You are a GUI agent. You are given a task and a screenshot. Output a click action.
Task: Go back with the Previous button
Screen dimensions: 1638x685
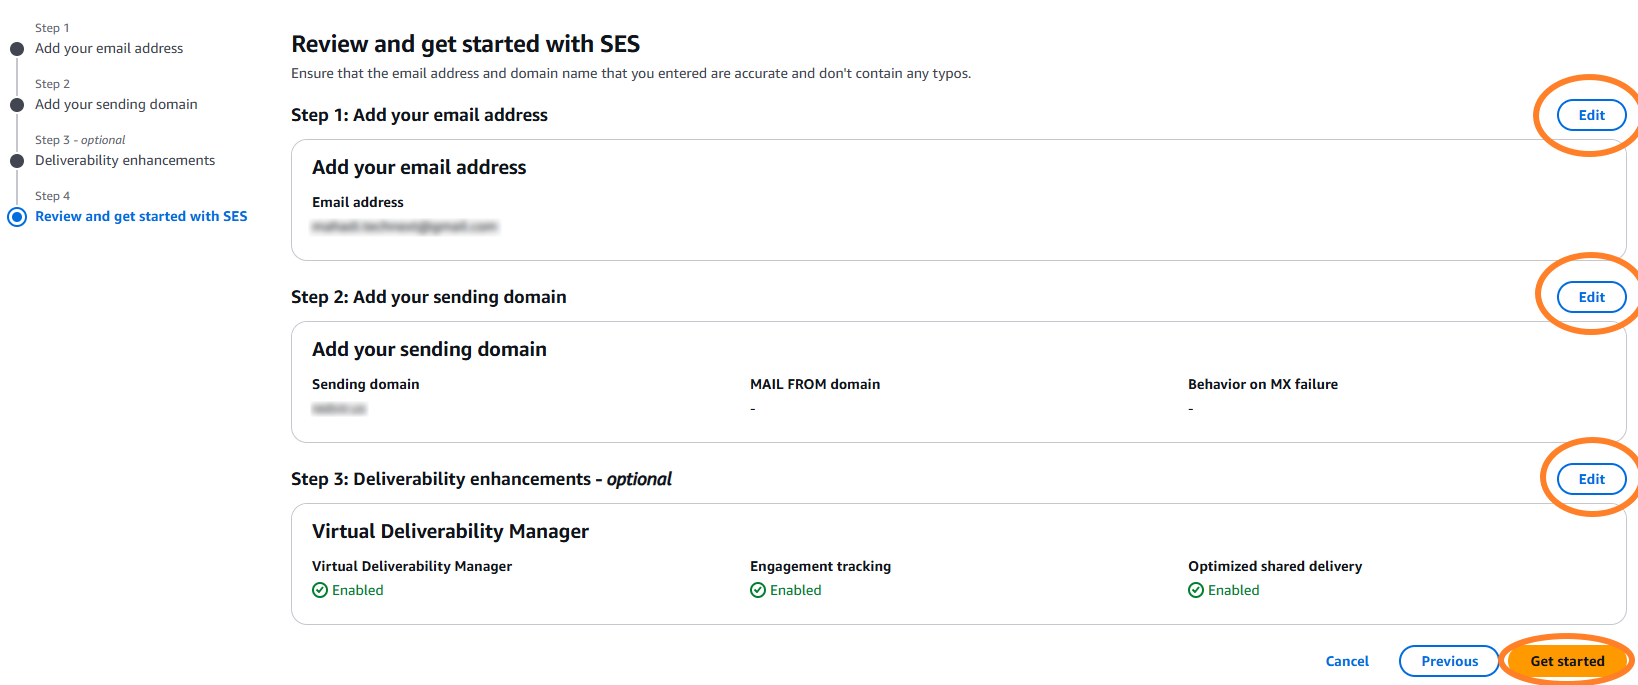coord(1449,661)
